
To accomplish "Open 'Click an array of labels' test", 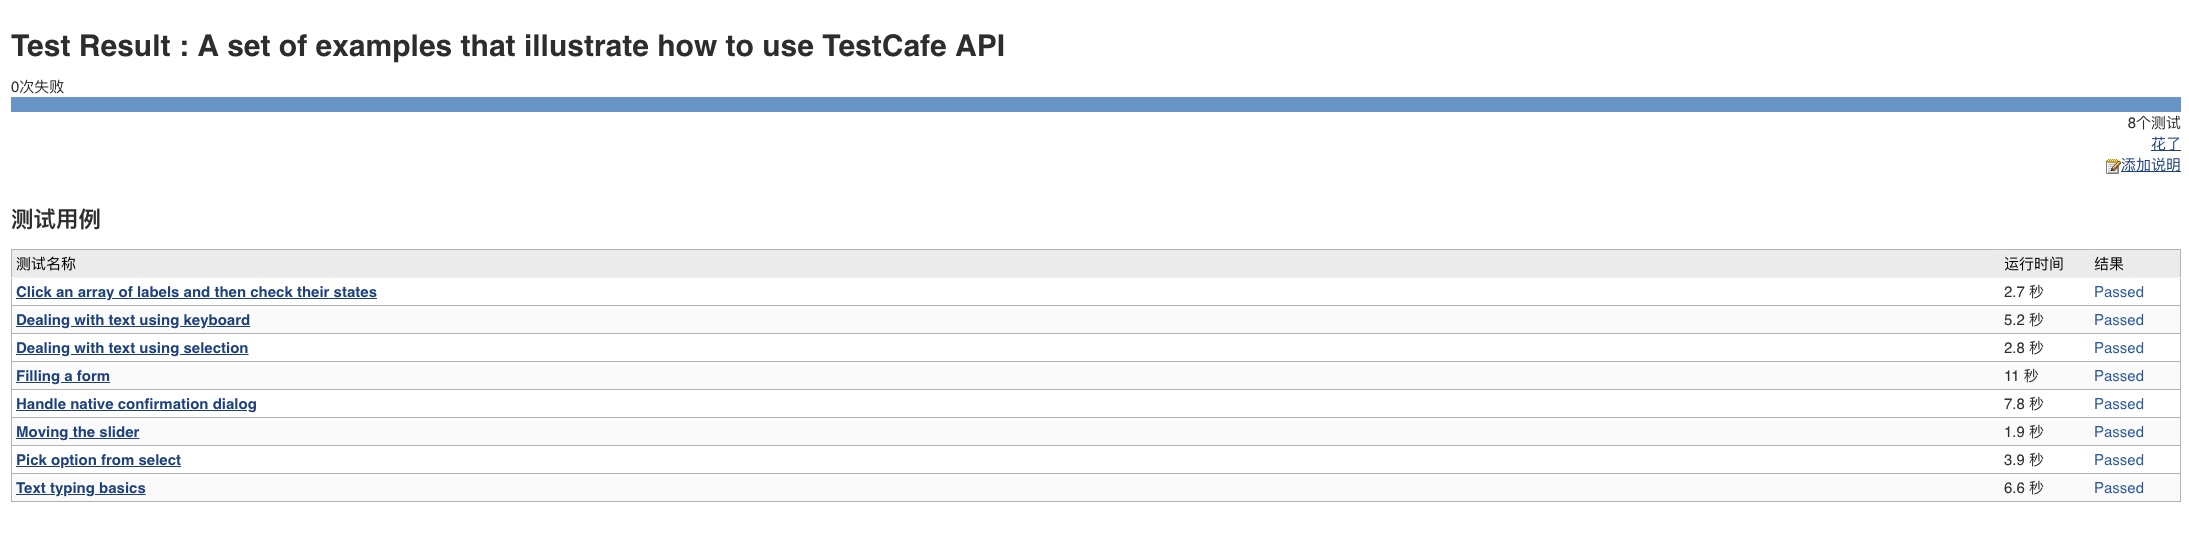I will (x=196, y=292).
